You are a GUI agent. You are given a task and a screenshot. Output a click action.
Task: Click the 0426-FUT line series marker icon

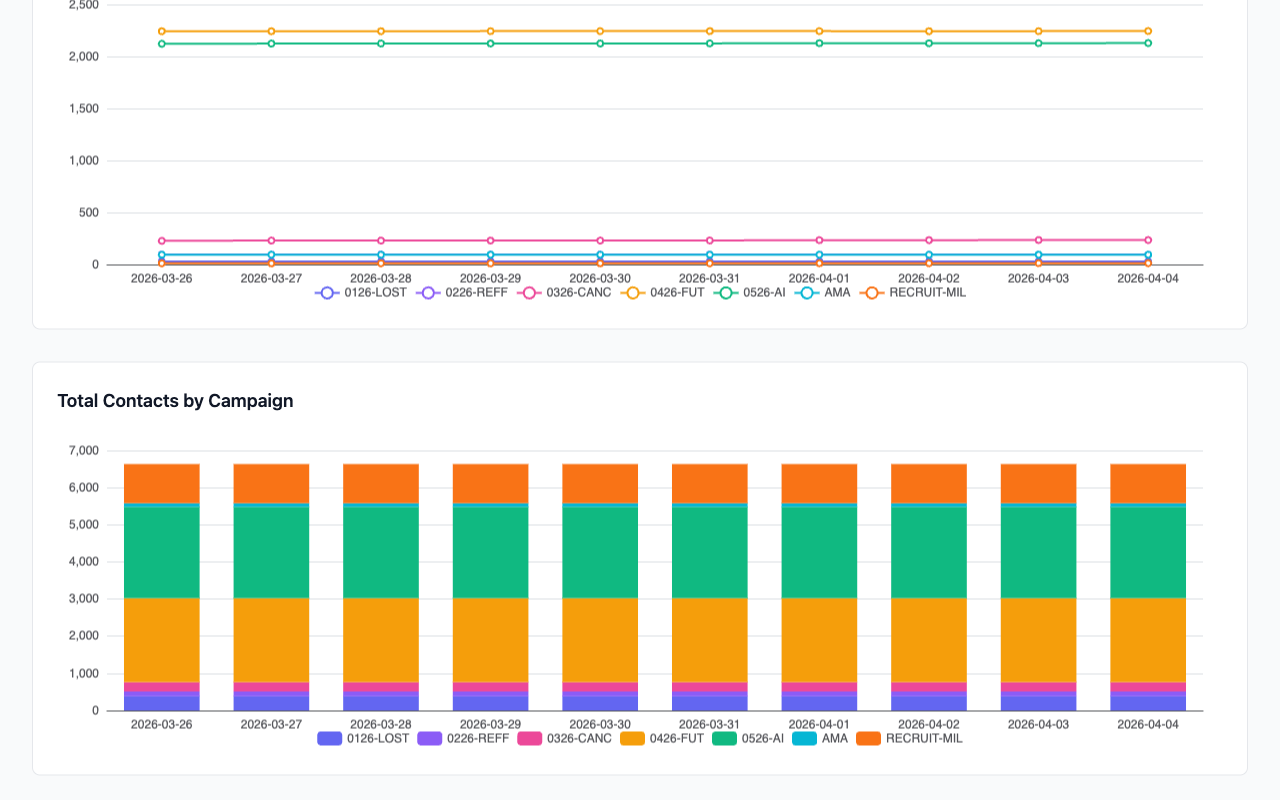631,292
